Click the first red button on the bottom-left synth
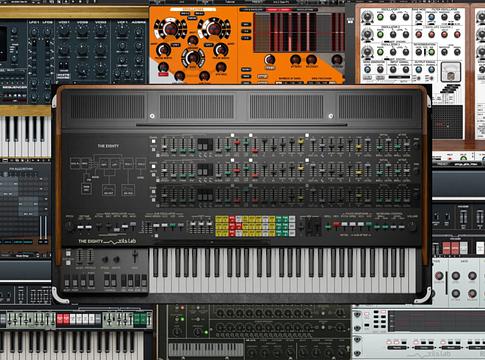Screen dimensions: 485x360 point(60,319)
